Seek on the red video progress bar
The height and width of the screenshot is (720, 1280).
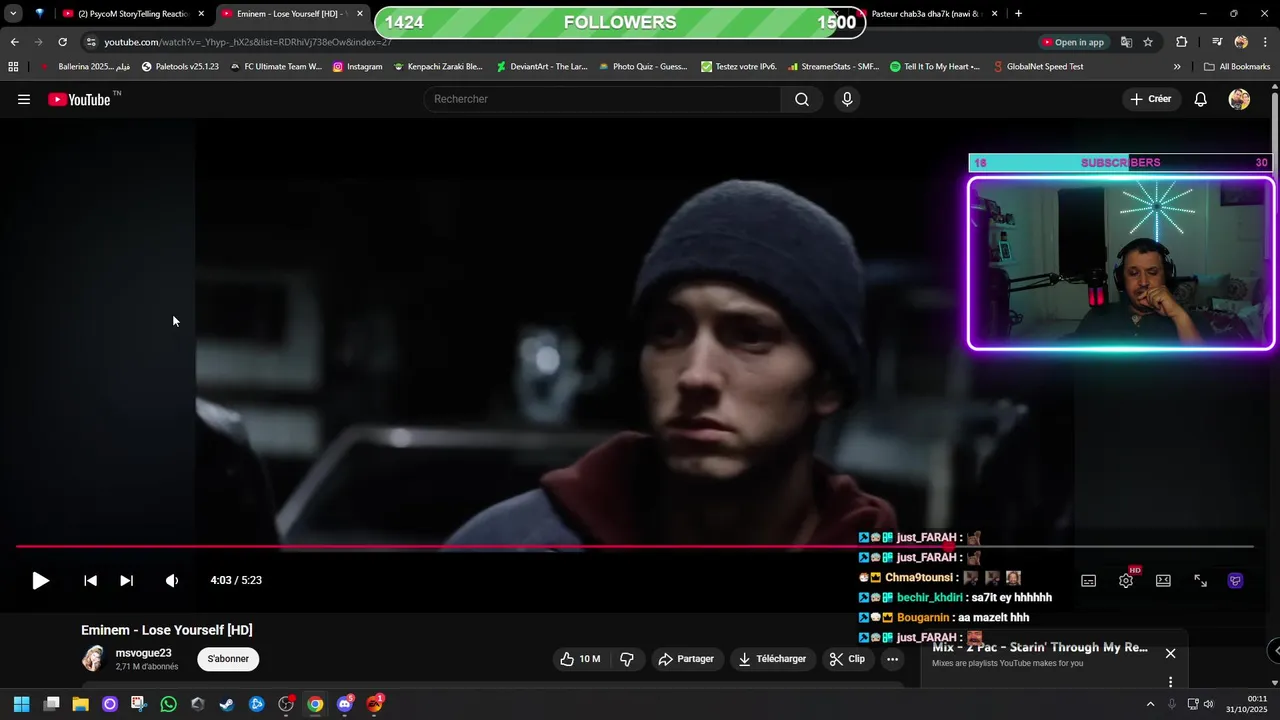coord(634,546)
